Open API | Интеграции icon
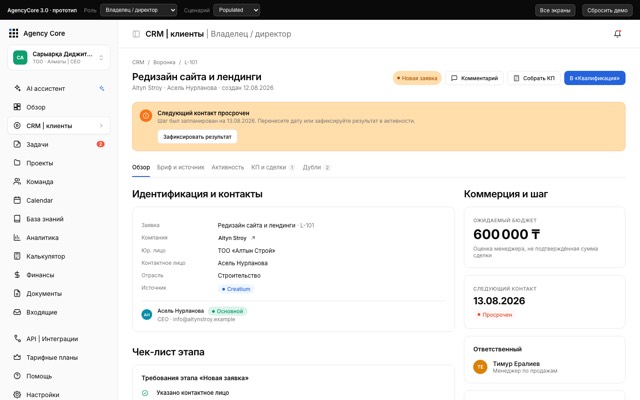The height and width of the screenshot is (400, 640). [17, 338]
